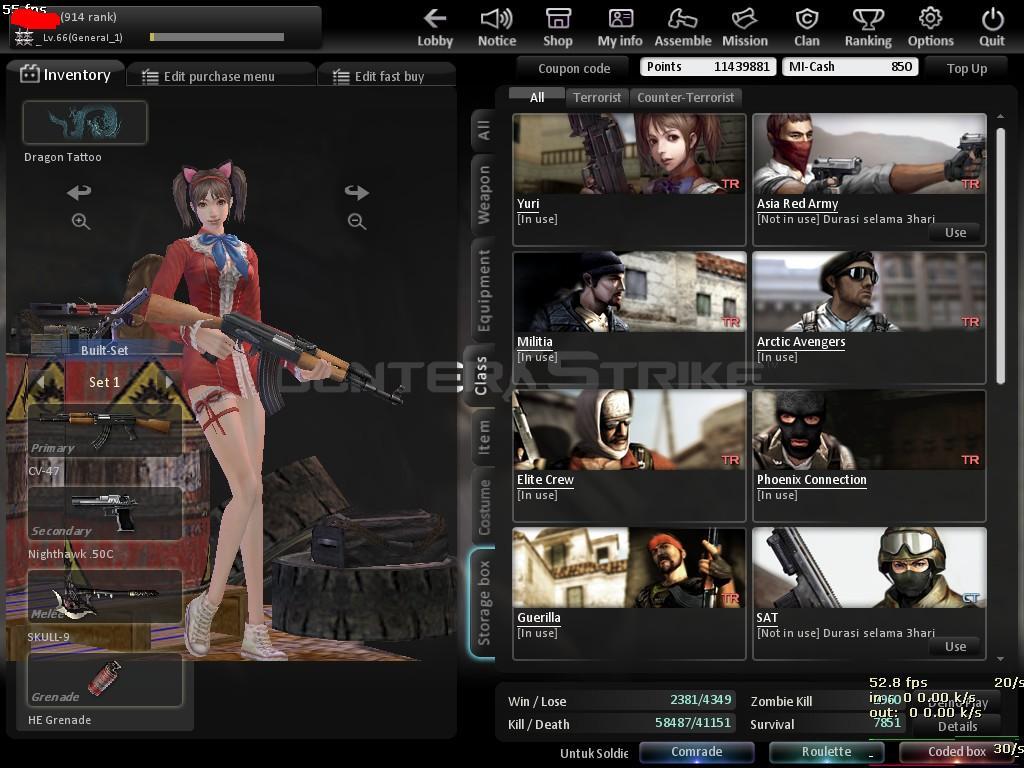The height and width of the screenshot is (768, 1024).
Task: Select the Class side tab
Action: click(x=481, y=376)
